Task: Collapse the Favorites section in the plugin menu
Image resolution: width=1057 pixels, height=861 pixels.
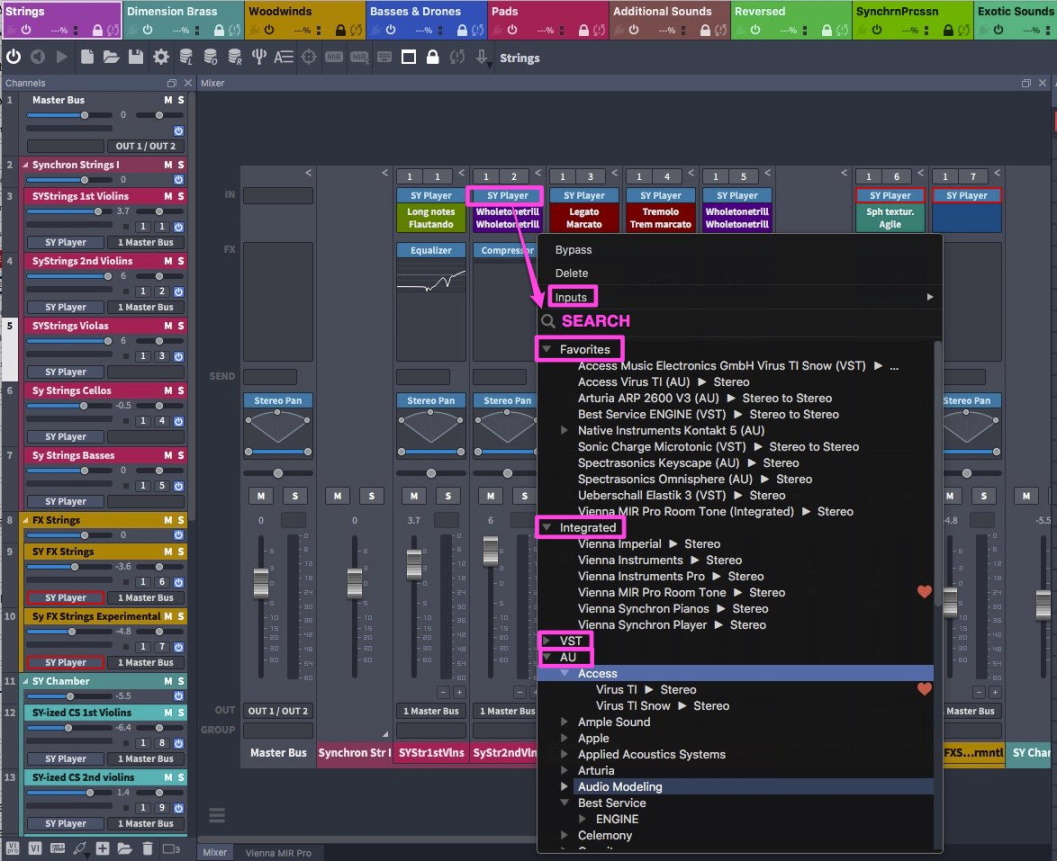Action: (x=547, y=349)
